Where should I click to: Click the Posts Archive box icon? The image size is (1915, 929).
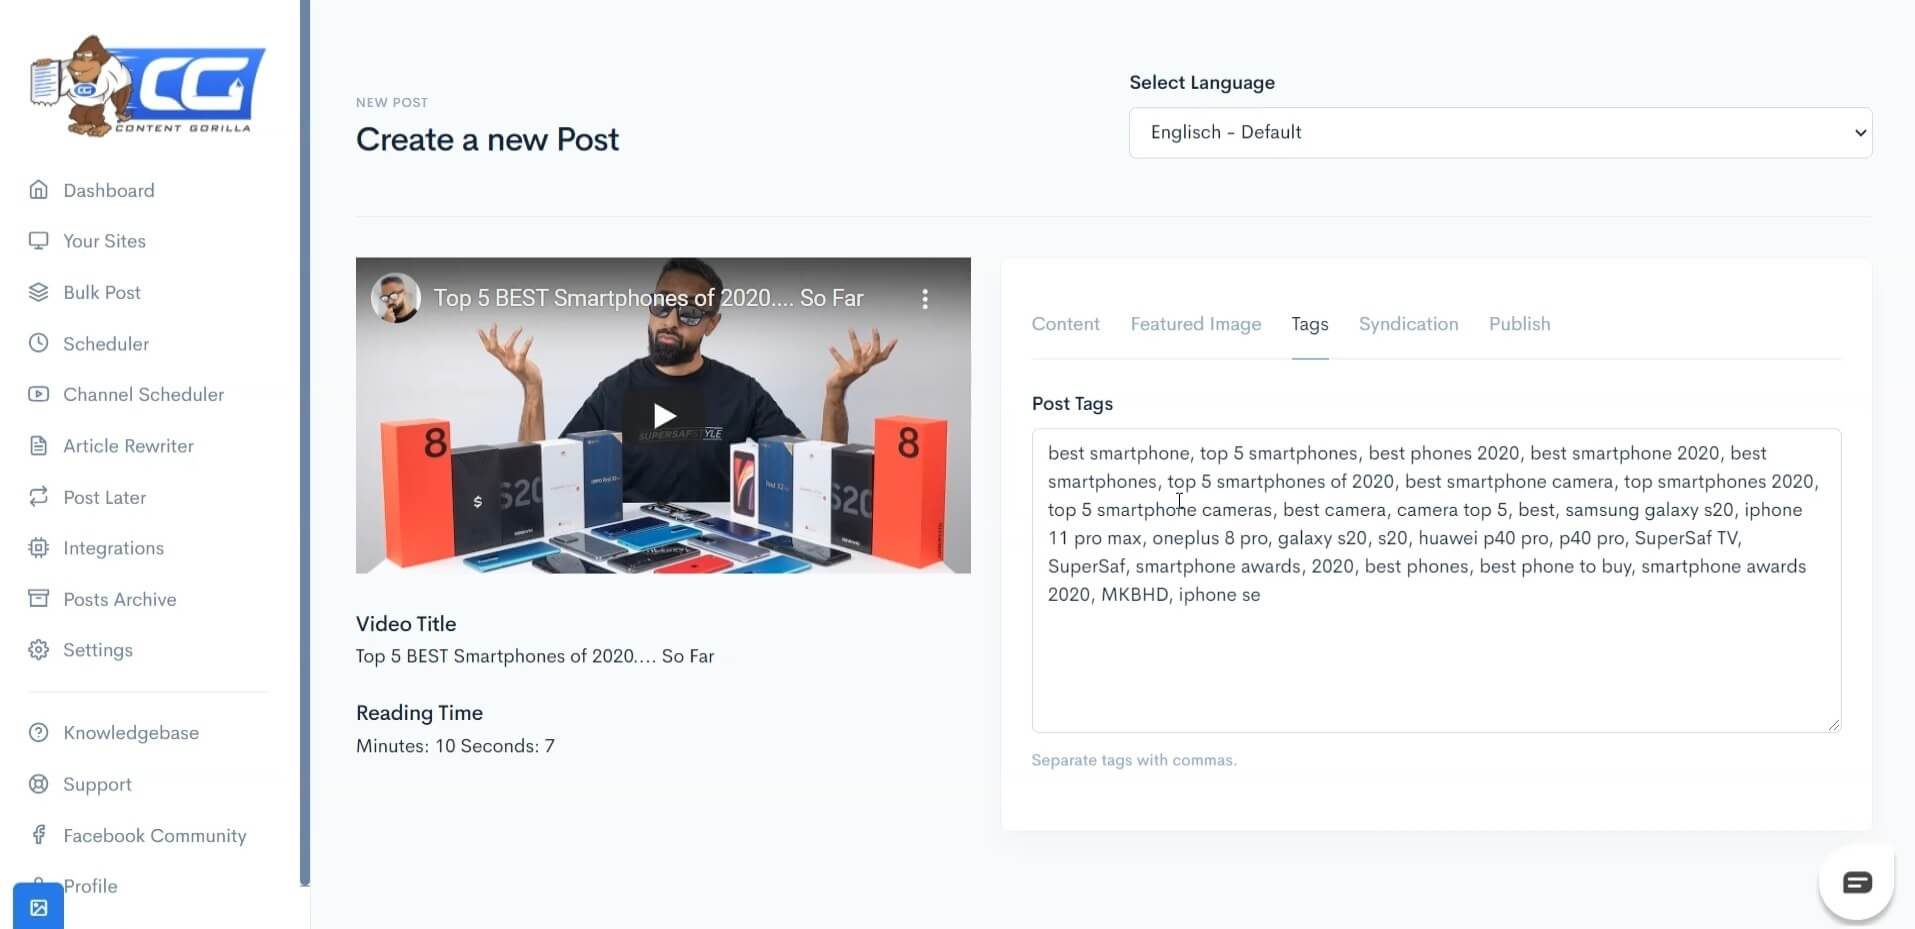coord(38,599)
